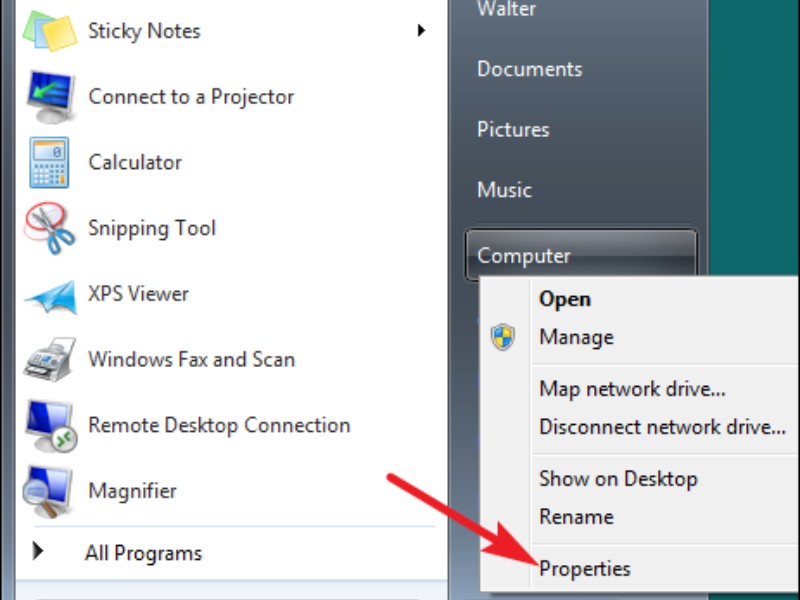Open the Windows Fax and Scan icon

coord(49,359)
